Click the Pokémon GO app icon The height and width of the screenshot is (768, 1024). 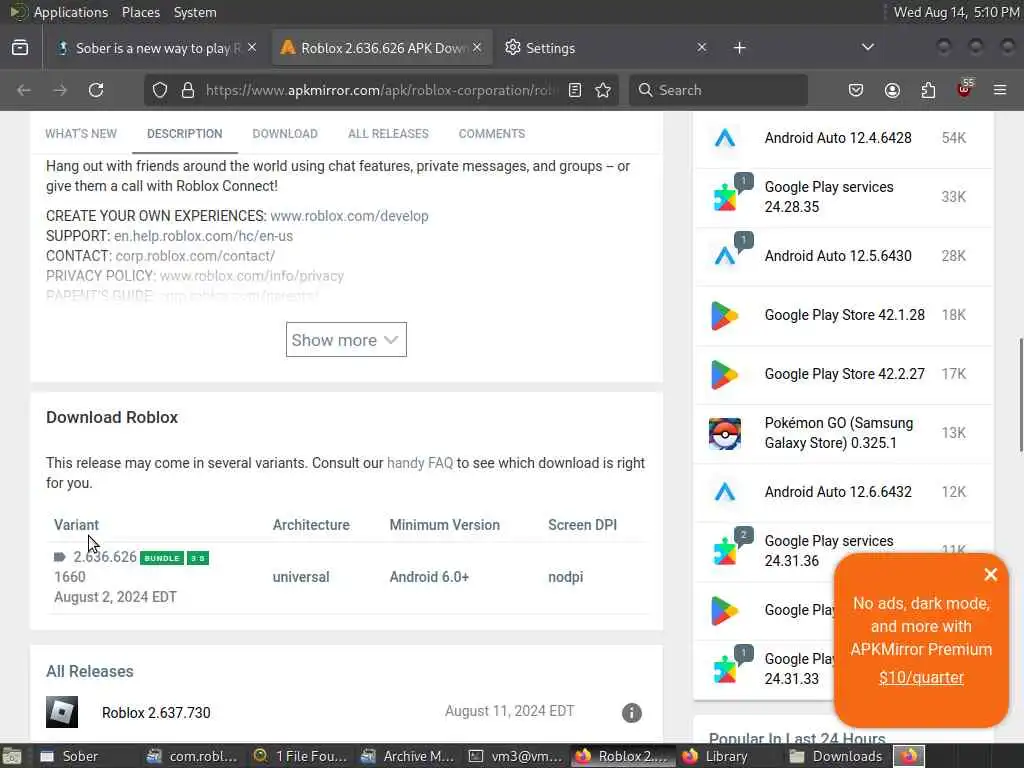725,434
